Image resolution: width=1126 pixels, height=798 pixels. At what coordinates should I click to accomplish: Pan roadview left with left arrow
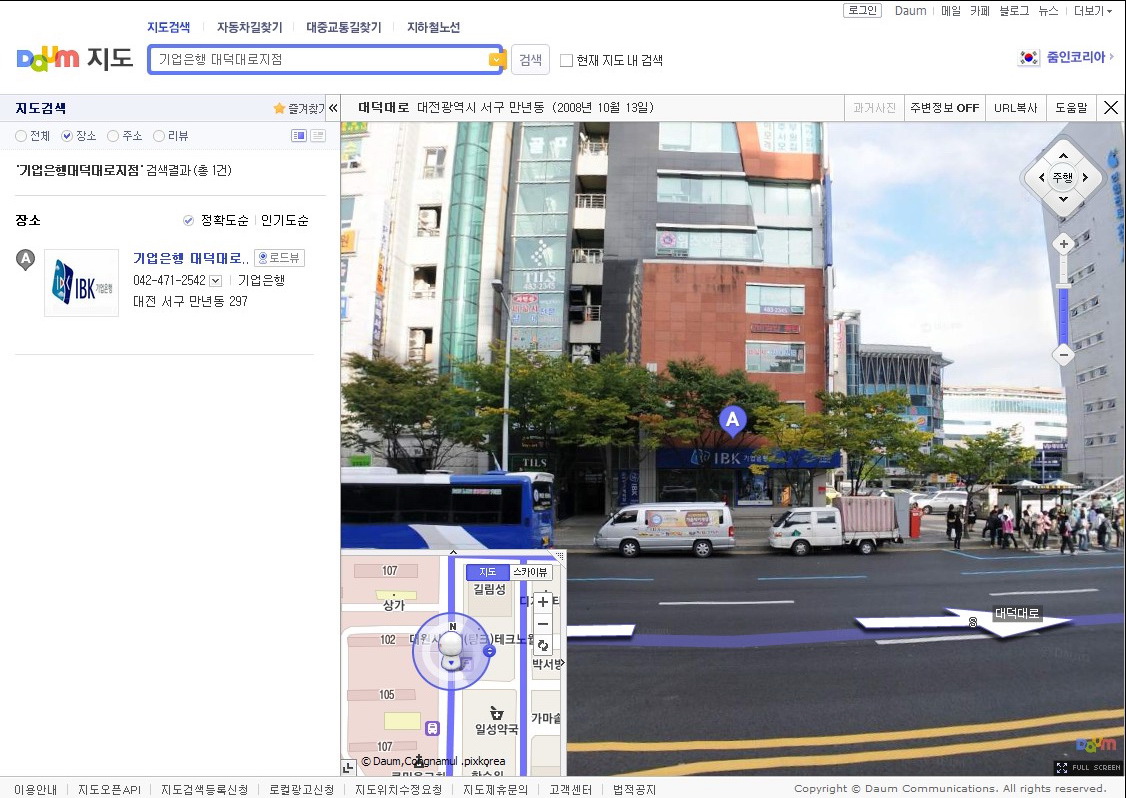click(x=1041, y=177)
